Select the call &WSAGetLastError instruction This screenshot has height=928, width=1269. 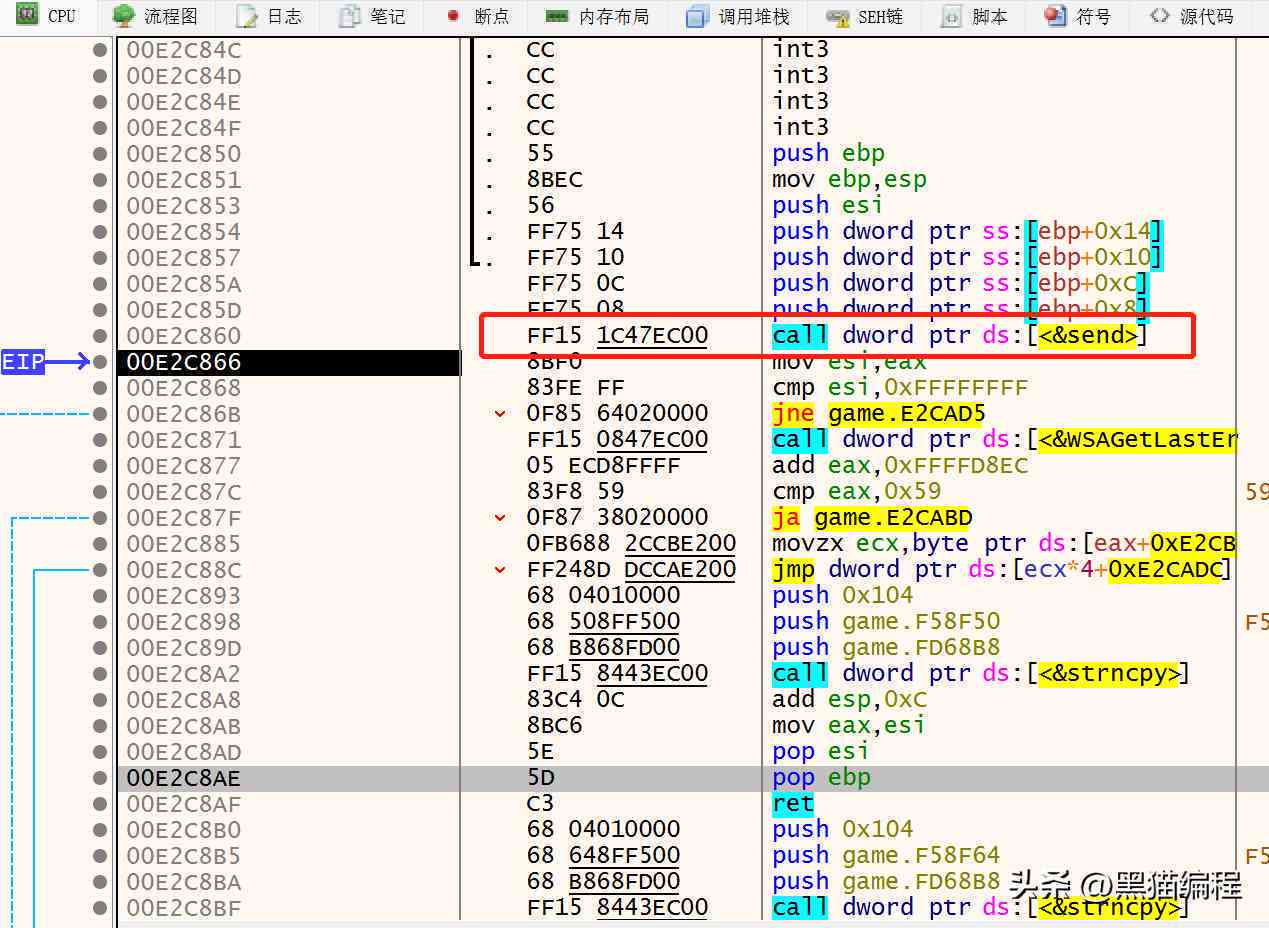[1004, 440]
